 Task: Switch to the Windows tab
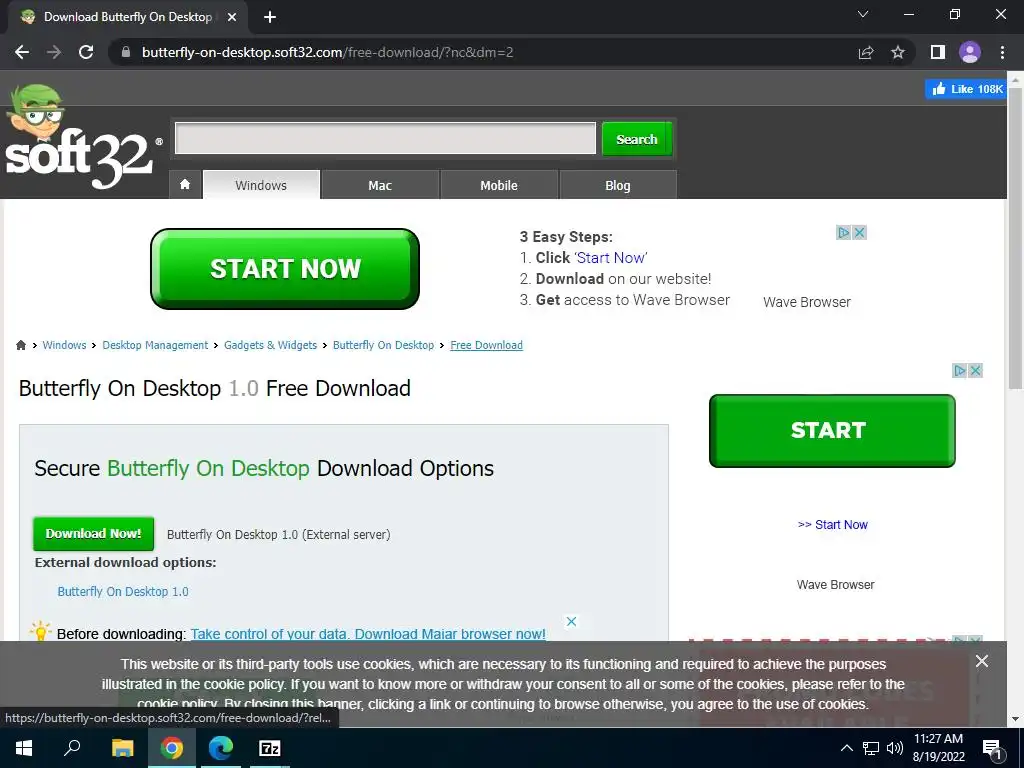[261, 185]
